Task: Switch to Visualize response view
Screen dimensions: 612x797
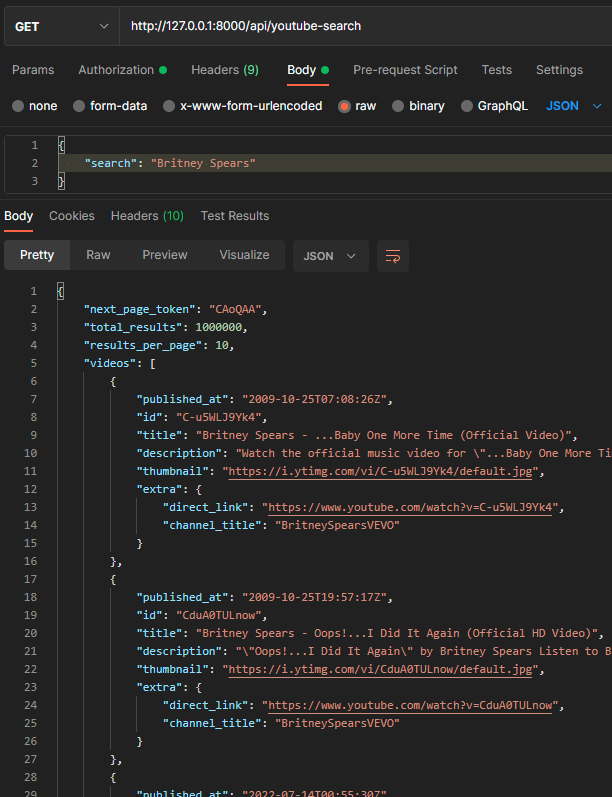Action: 244,255
